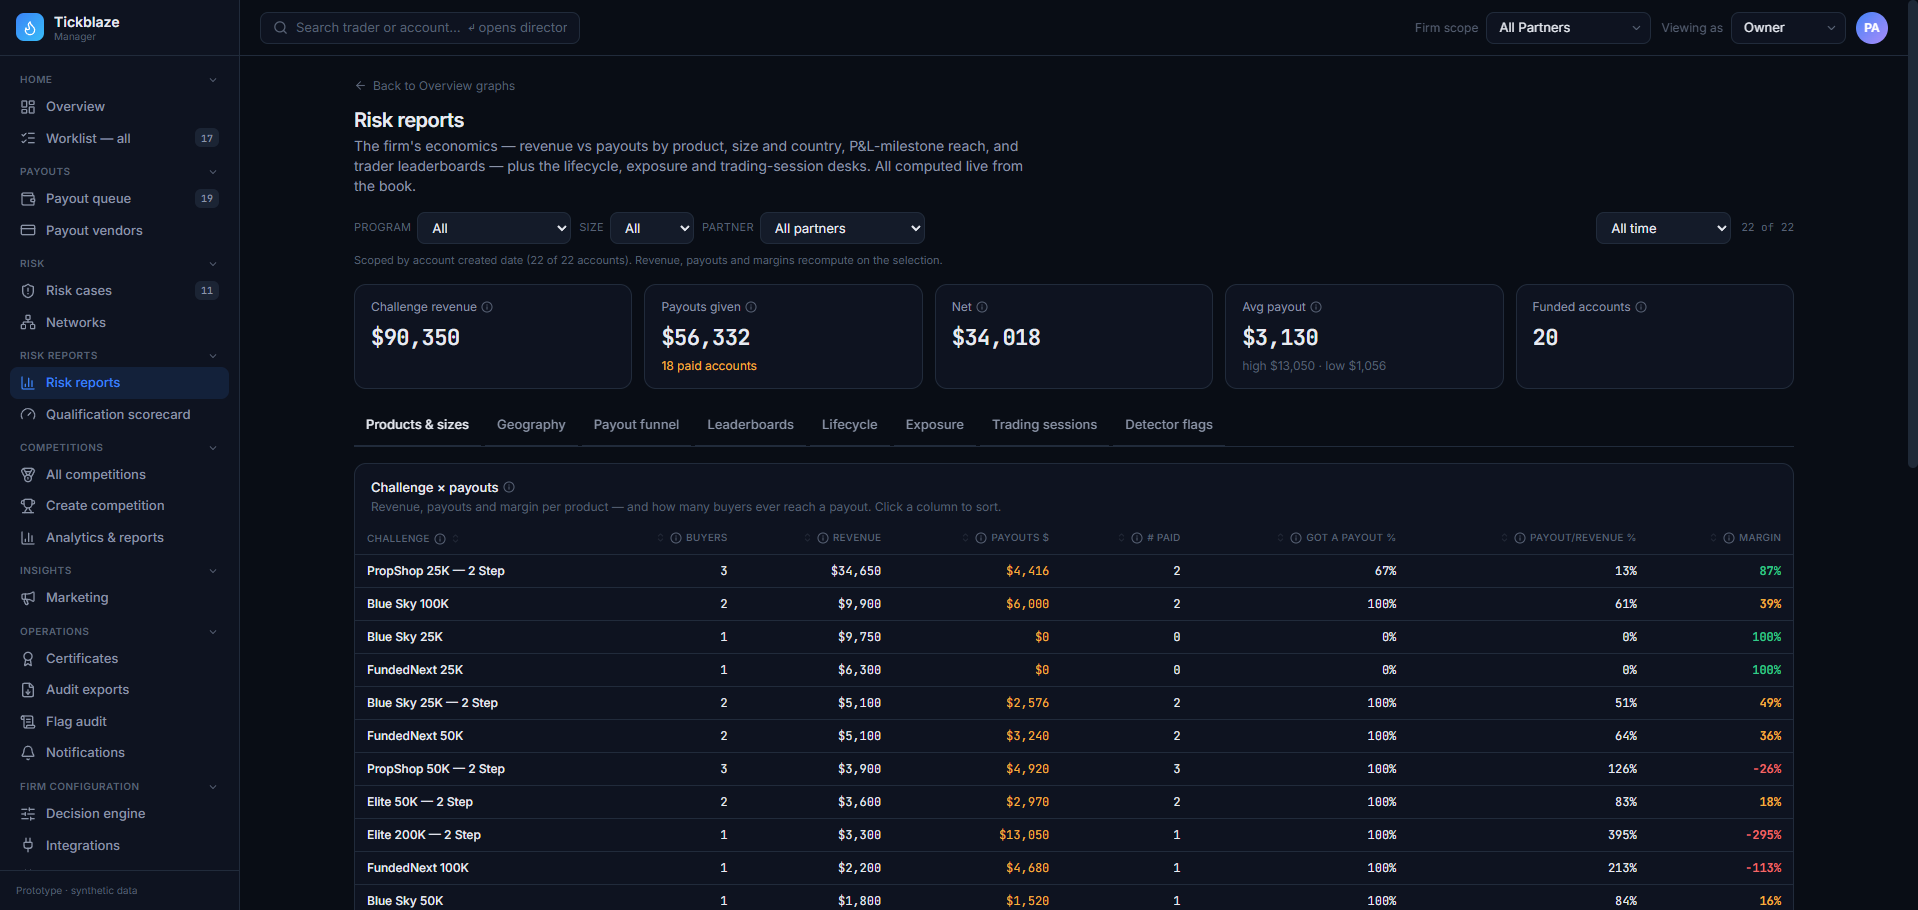This screenshot has width=1918, height=910.
Task: Open the PROGRAM filter dropdown
Action: (x=494, y=228)
